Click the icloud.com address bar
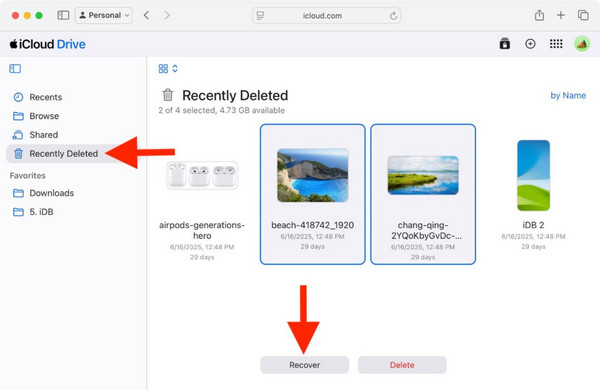The image size is (600, 390). [x=326, y=16]
